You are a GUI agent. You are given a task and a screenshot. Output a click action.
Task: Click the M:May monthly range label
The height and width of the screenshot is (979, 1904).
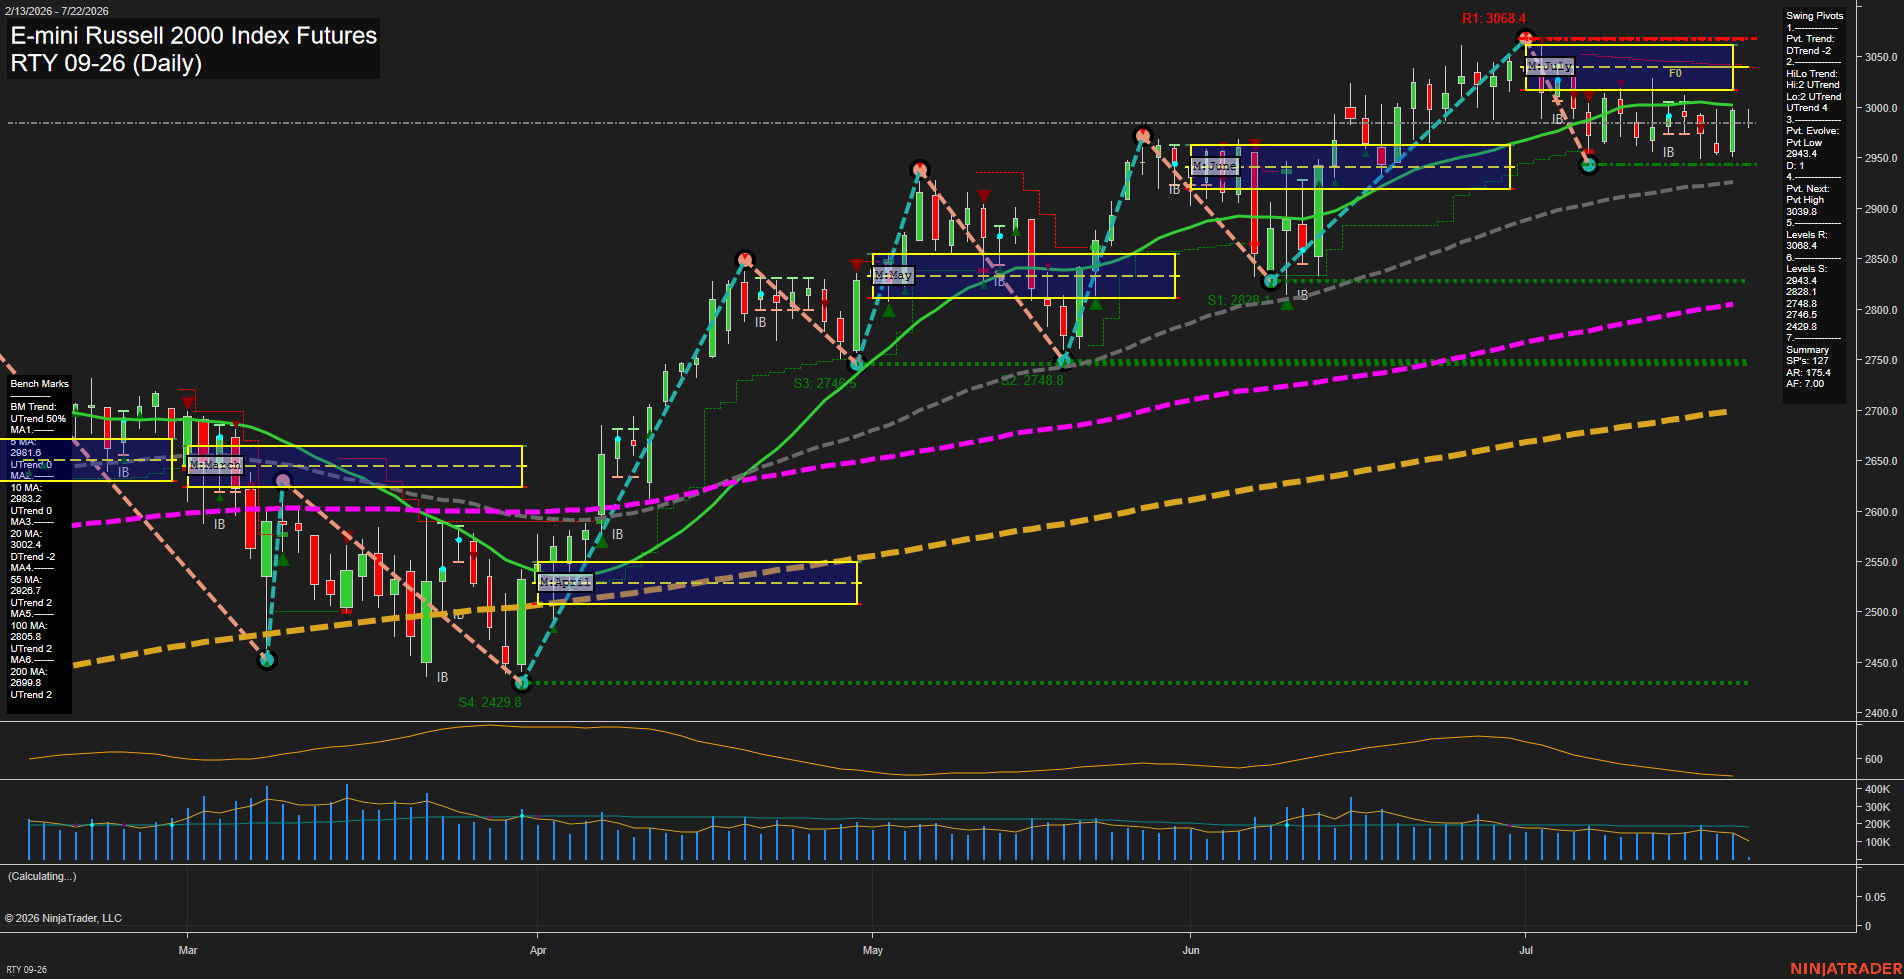point(893,275)
